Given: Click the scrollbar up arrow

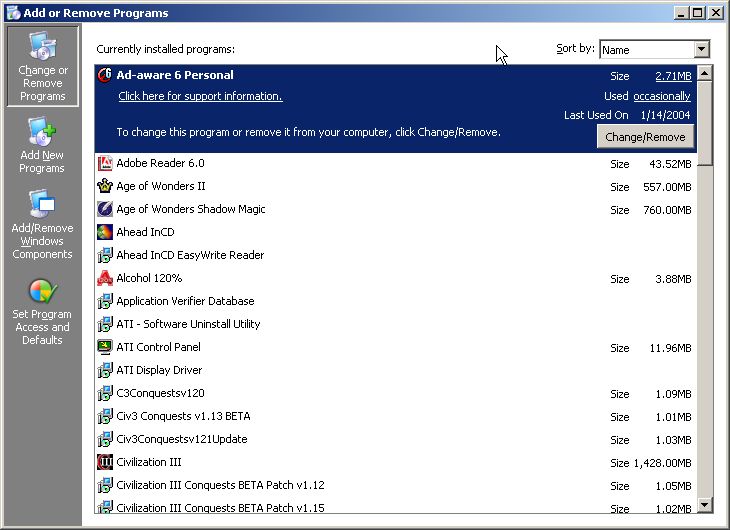Looking at the screenshot, I should click(x=705, y=74).
